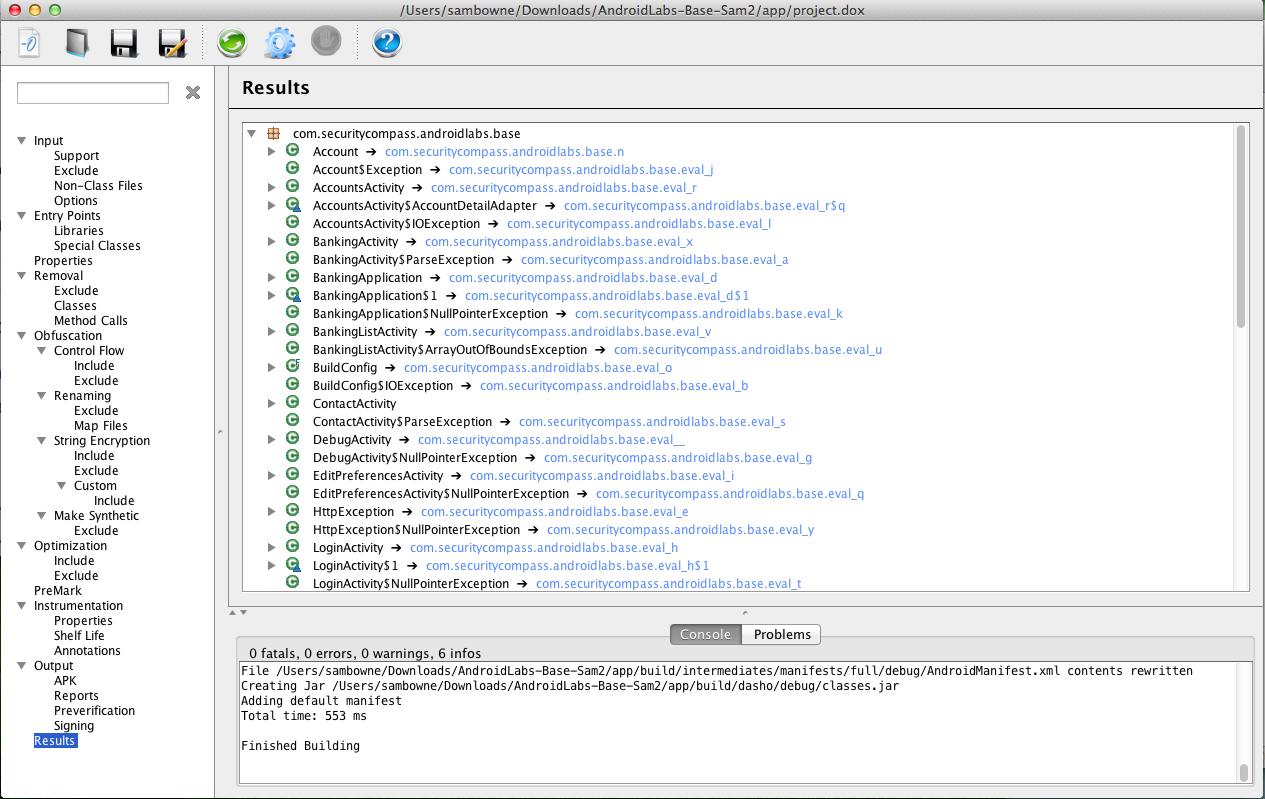Image resolution: width=1265 pixels, height=799 pixels.
Task: Select Results in the navigation tree
Action: tap(55, 741)
